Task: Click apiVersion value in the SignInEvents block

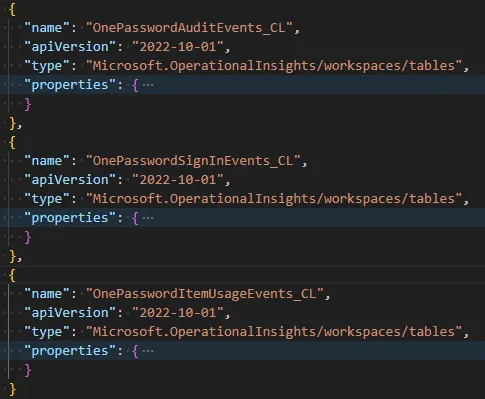Action: (x=178, y=180)
